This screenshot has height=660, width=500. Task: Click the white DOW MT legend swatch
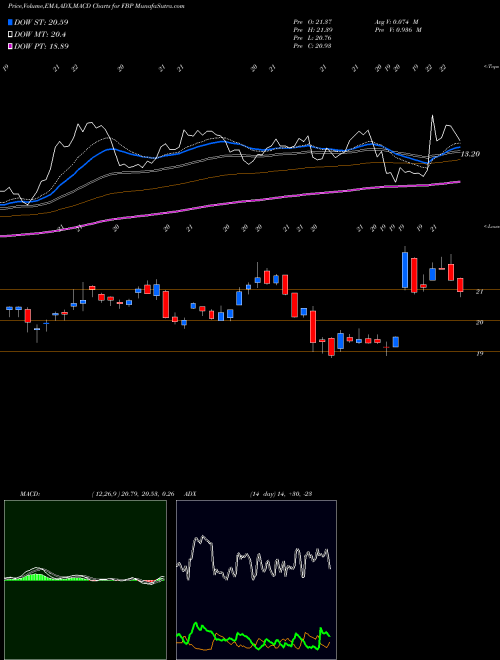(x=11, y=35)
